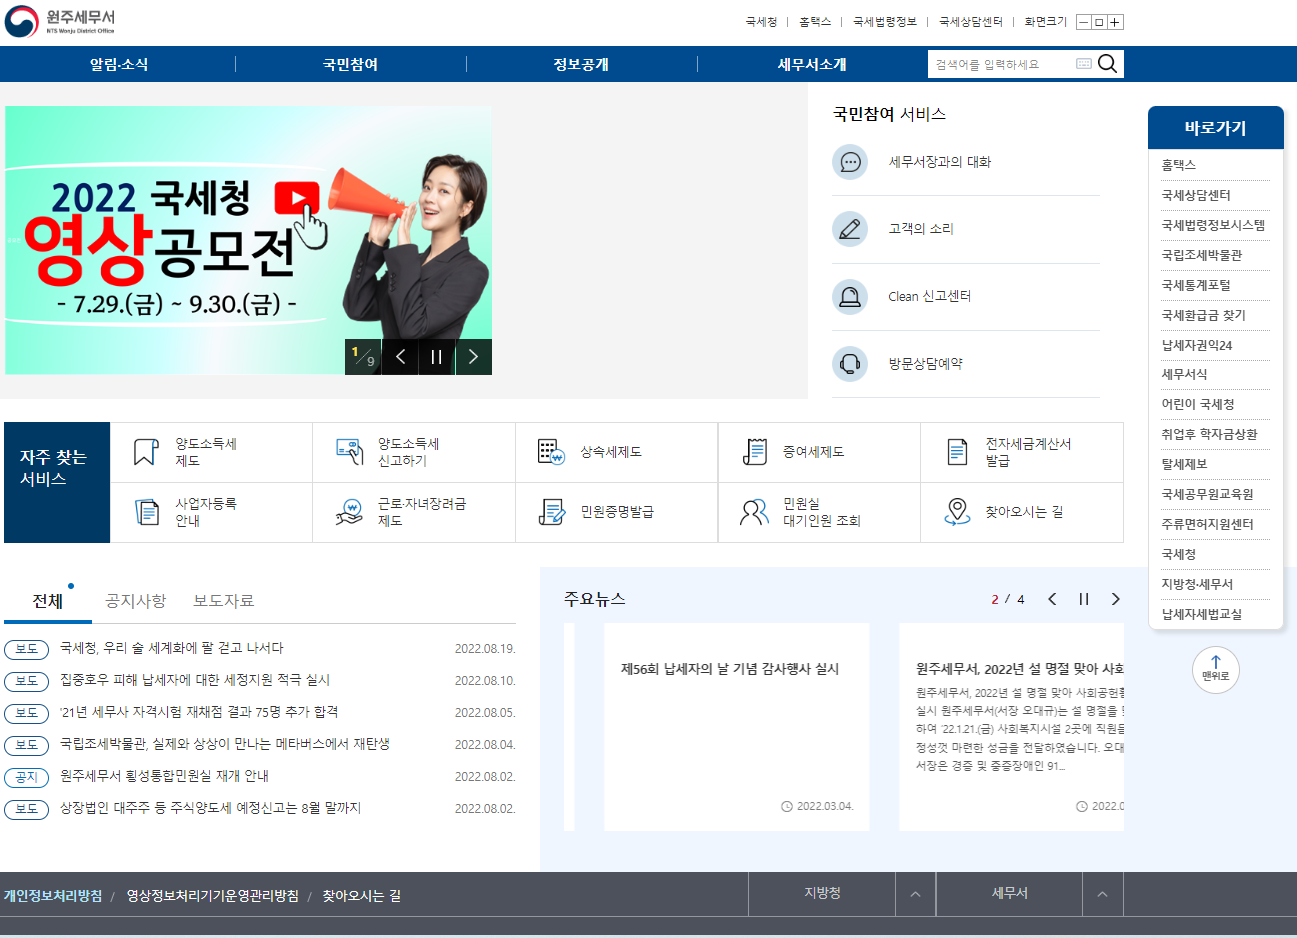Viewport: 1297px width, 938px height.
Task: Open 민원실 대기인원 조회 service
Action: (x=819, y=512)
